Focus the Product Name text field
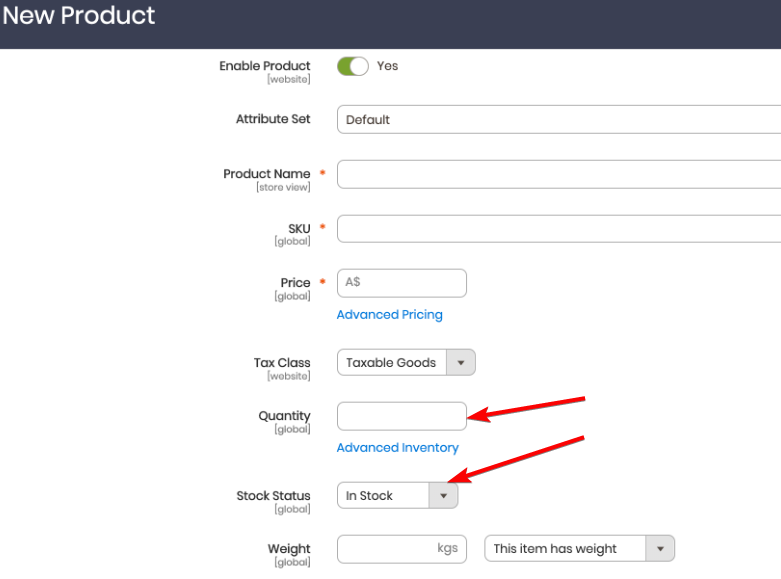The width and height of the screenshot is (781, 579). coord(559,174)
